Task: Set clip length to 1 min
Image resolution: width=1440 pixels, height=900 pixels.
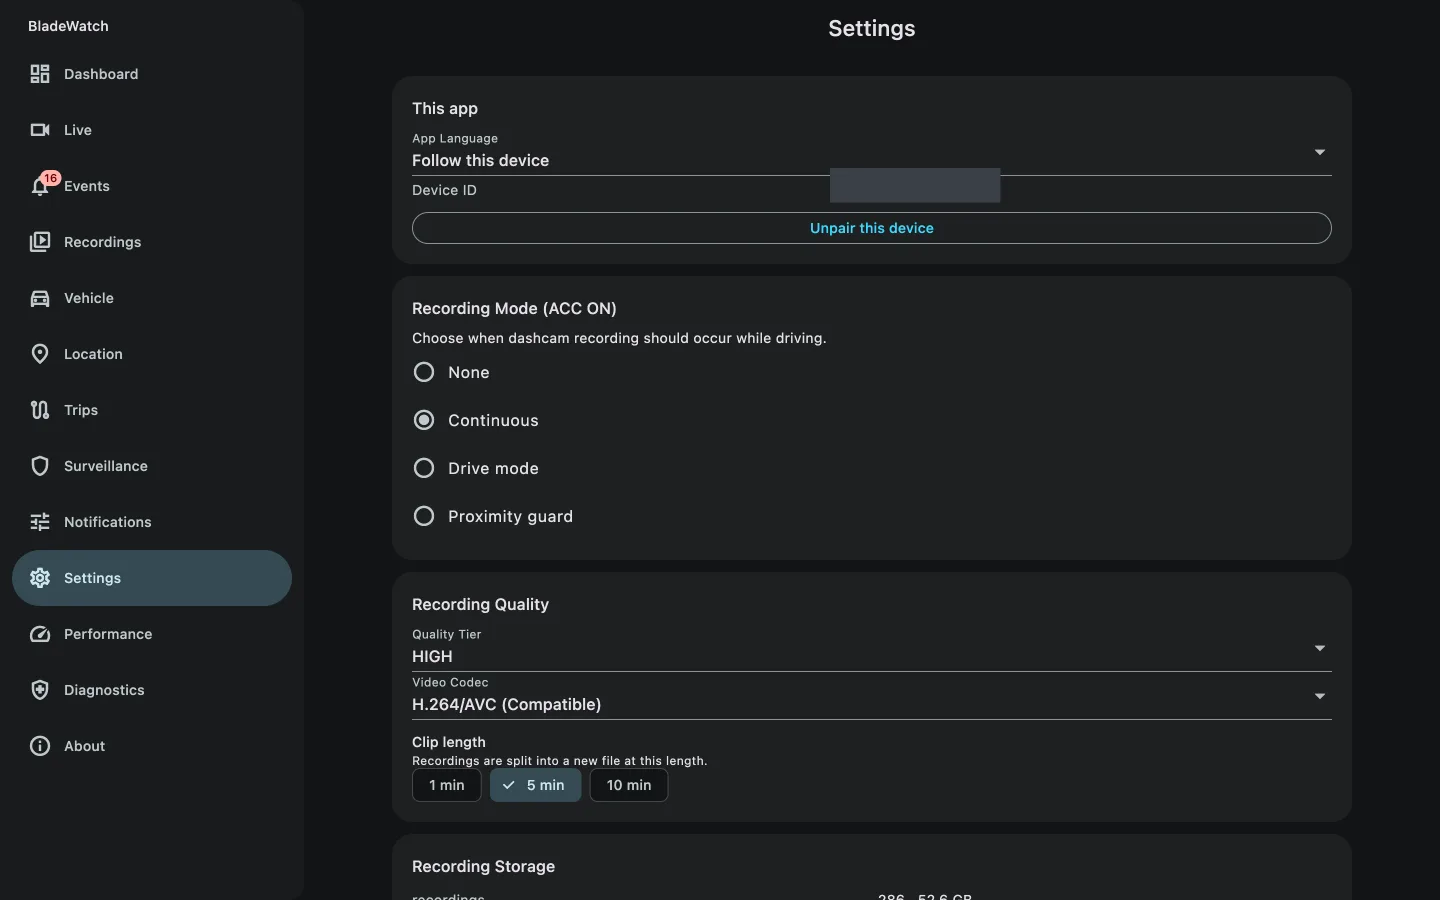Action: click(447, 785)
